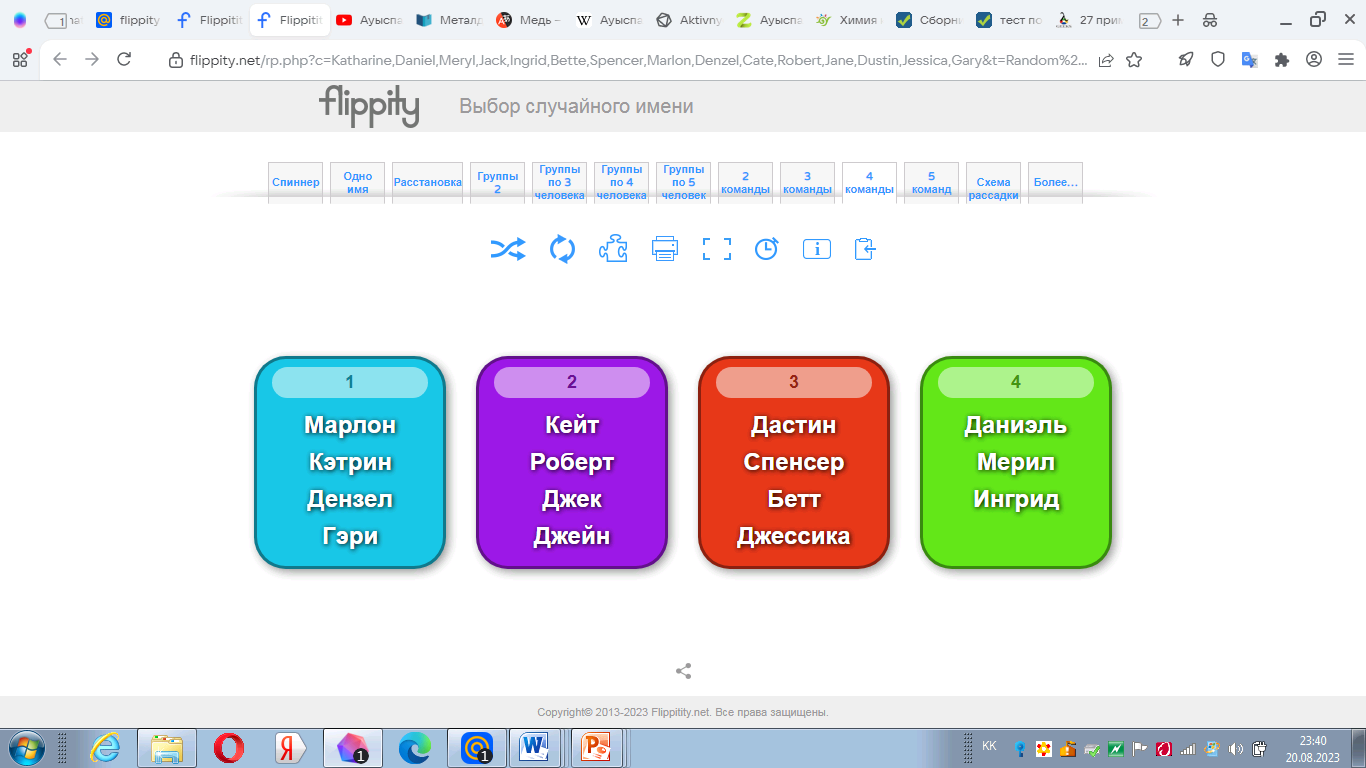Select the Спиннер tab
This screenshot has height=768, width=1366.
pyautogui.click(x=296, y=183)
